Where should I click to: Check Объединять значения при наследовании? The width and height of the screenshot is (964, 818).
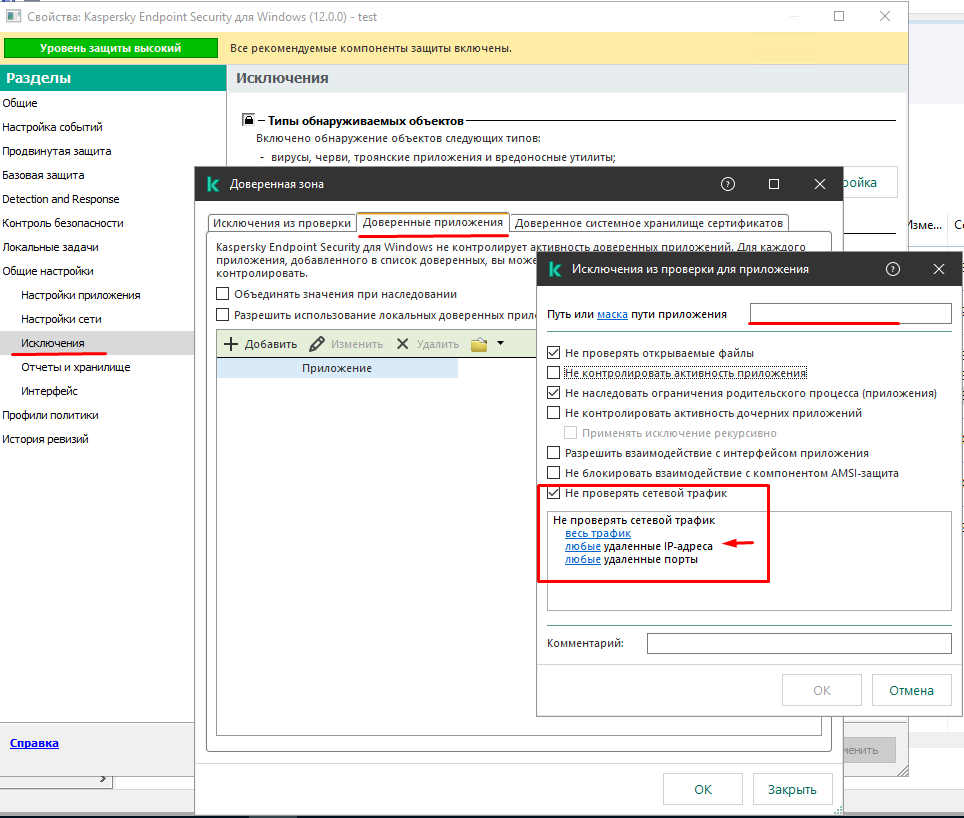(223, 294)
